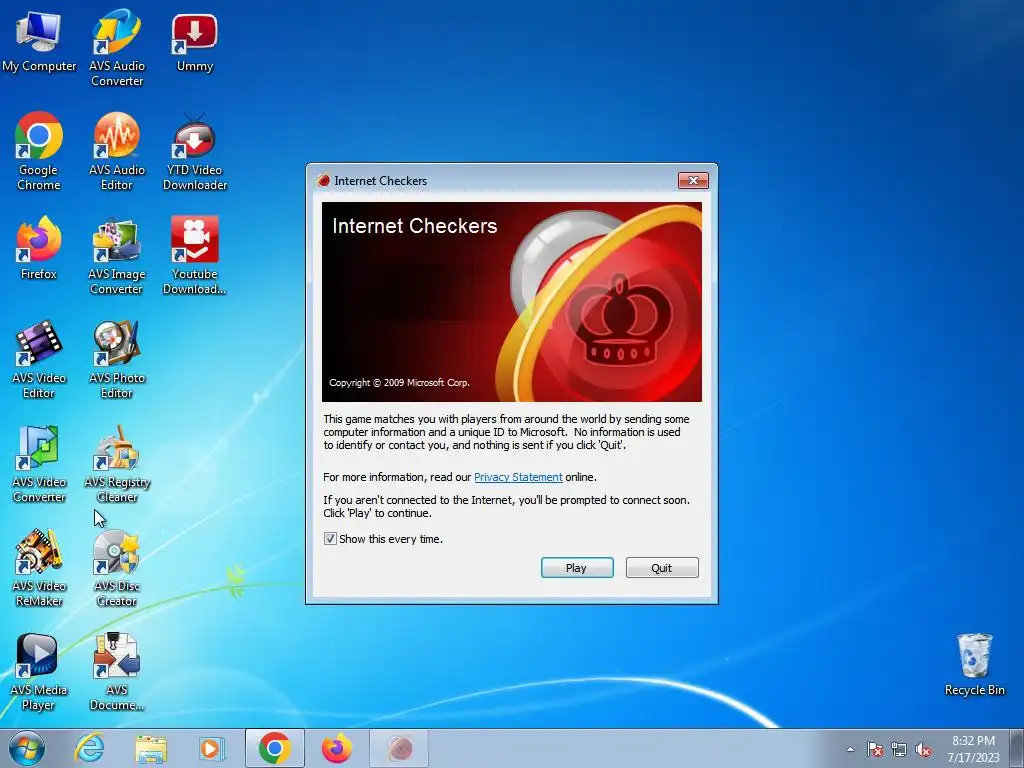Switch to Chrome in the taskbar

pyautogui.click(x=275, y=748)
